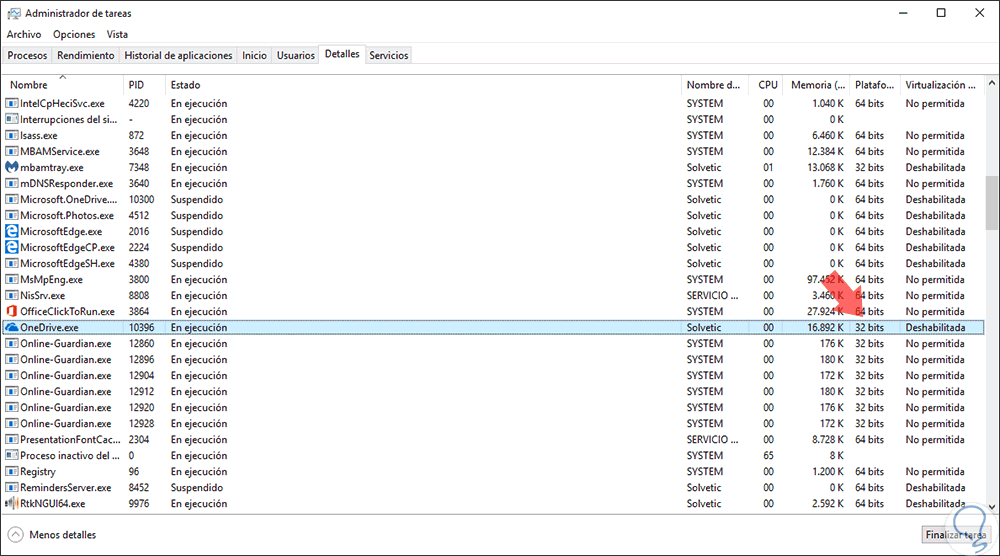Open the Vista menu
Viewport: 1000px width, 556px height.
click(x=117, y=34)
